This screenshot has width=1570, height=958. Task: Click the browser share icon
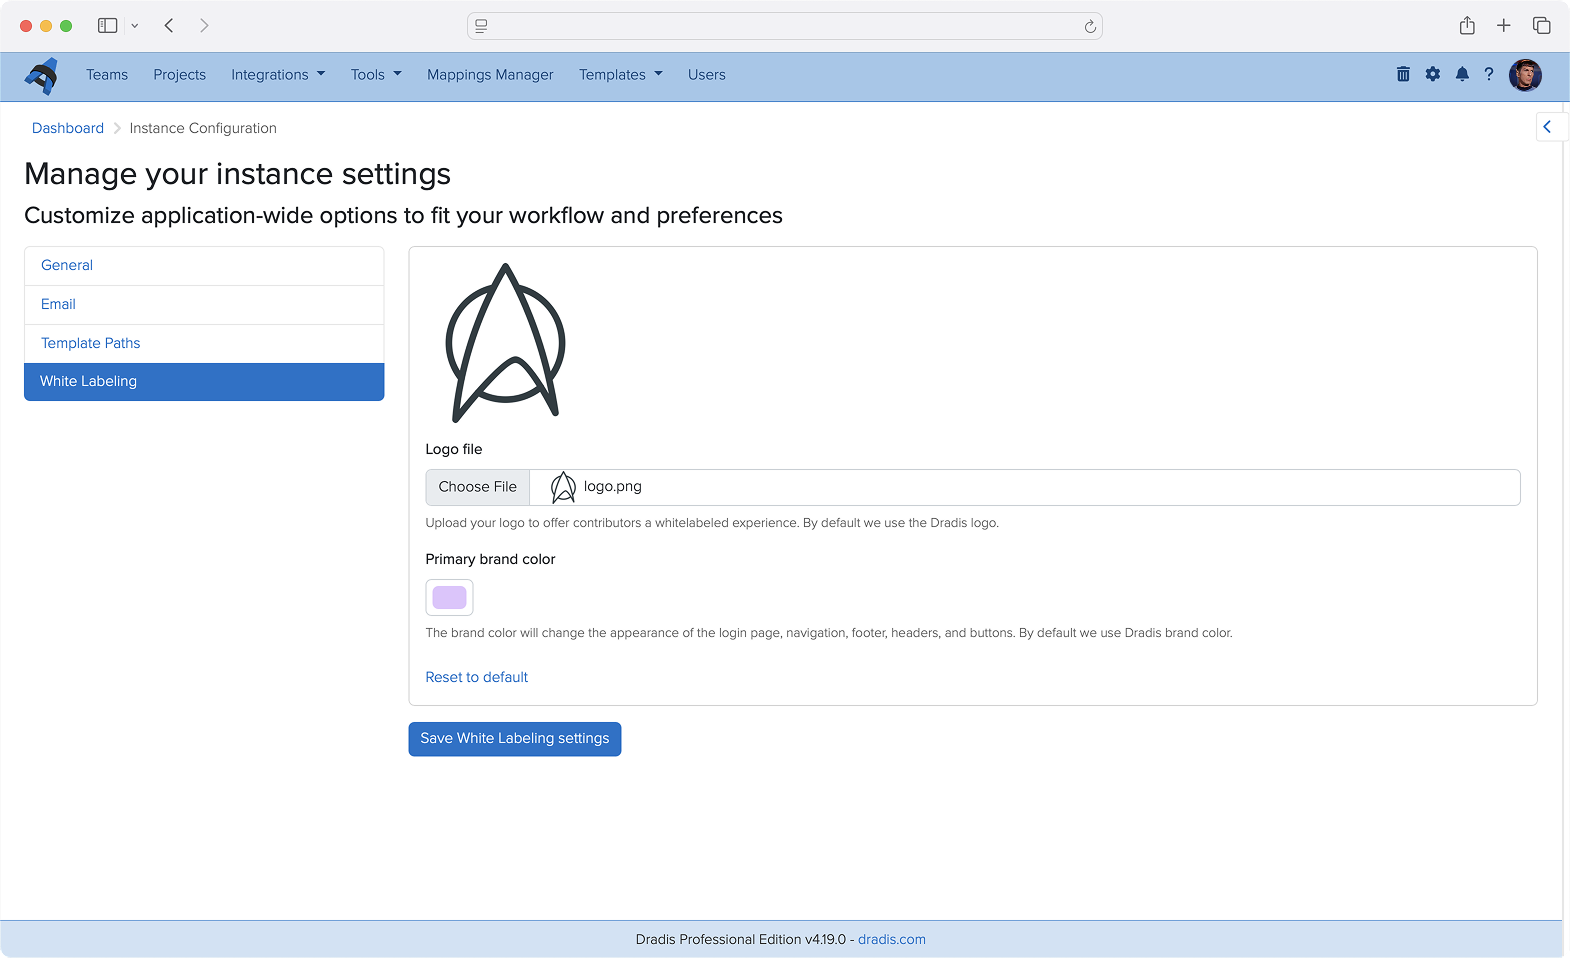[1467, 26]
